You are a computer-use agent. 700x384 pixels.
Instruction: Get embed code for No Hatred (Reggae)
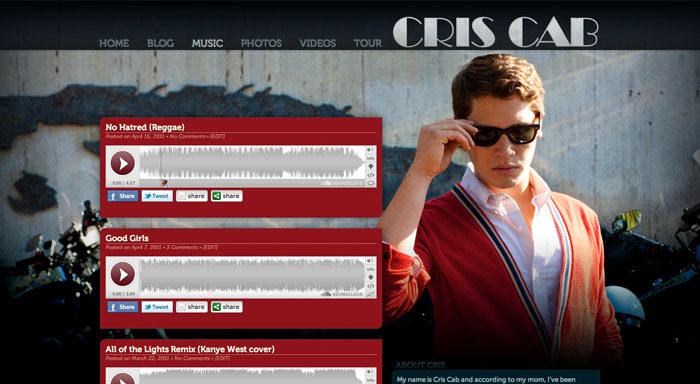click(x=371, y=175)
